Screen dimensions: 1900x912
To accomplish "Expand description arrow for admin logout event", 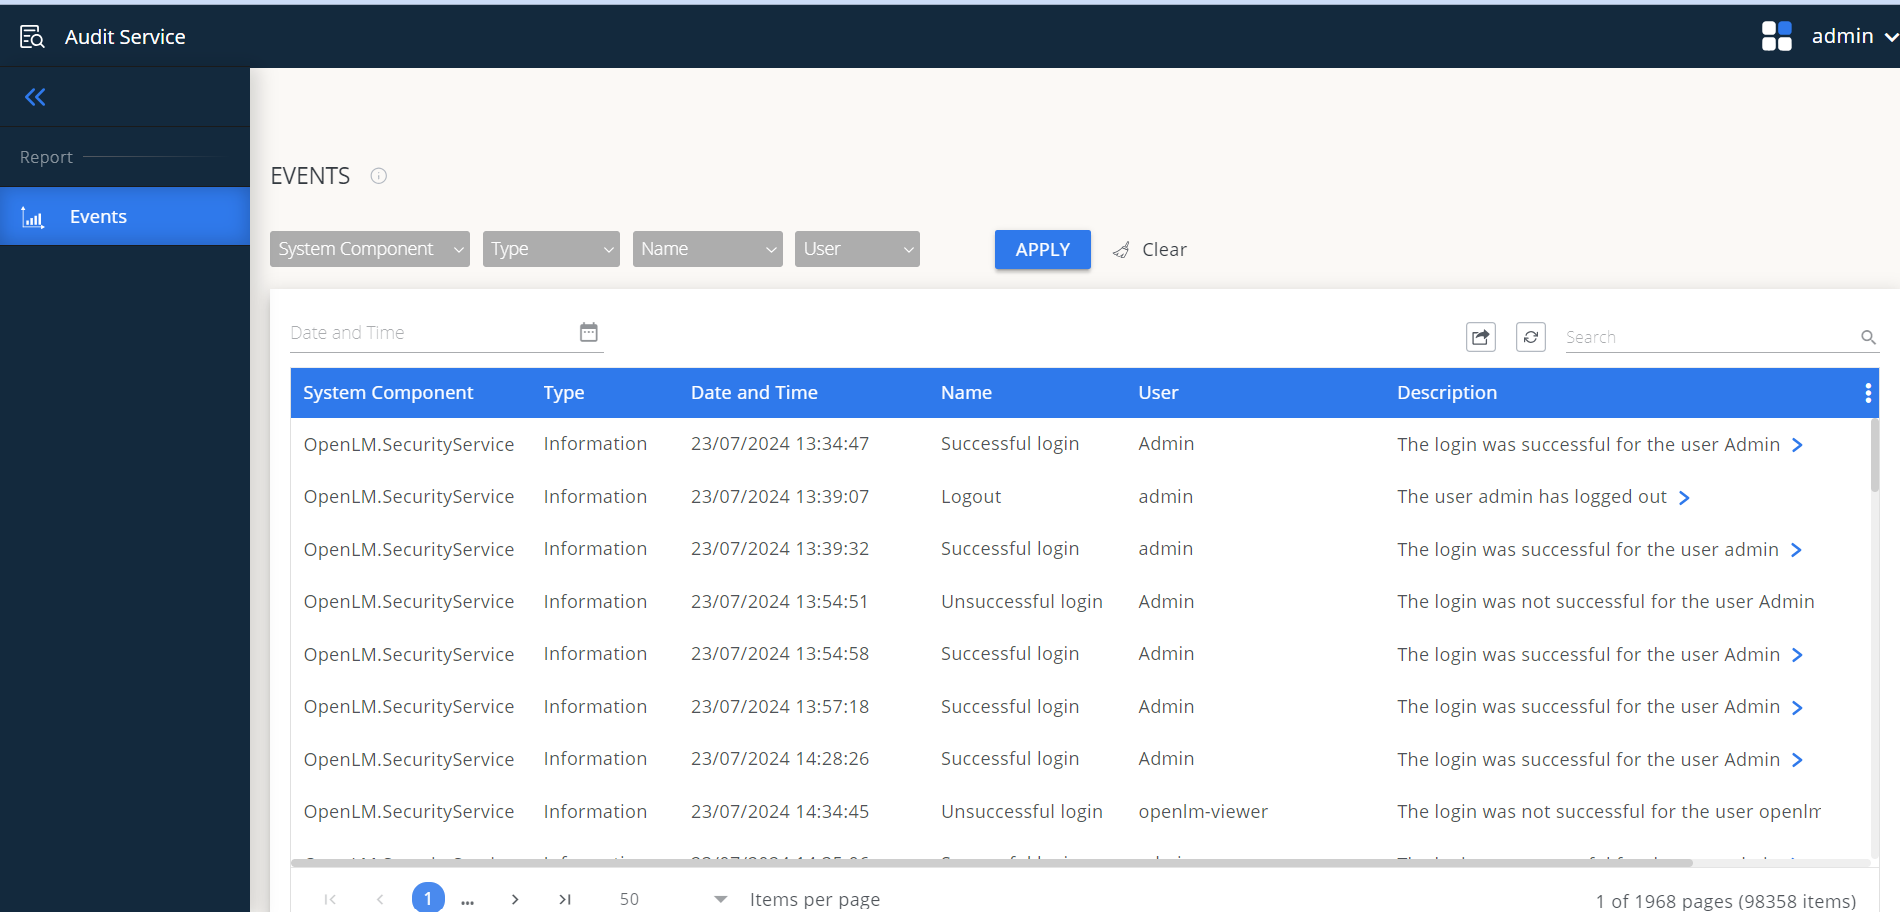I will coord(1686,497).
